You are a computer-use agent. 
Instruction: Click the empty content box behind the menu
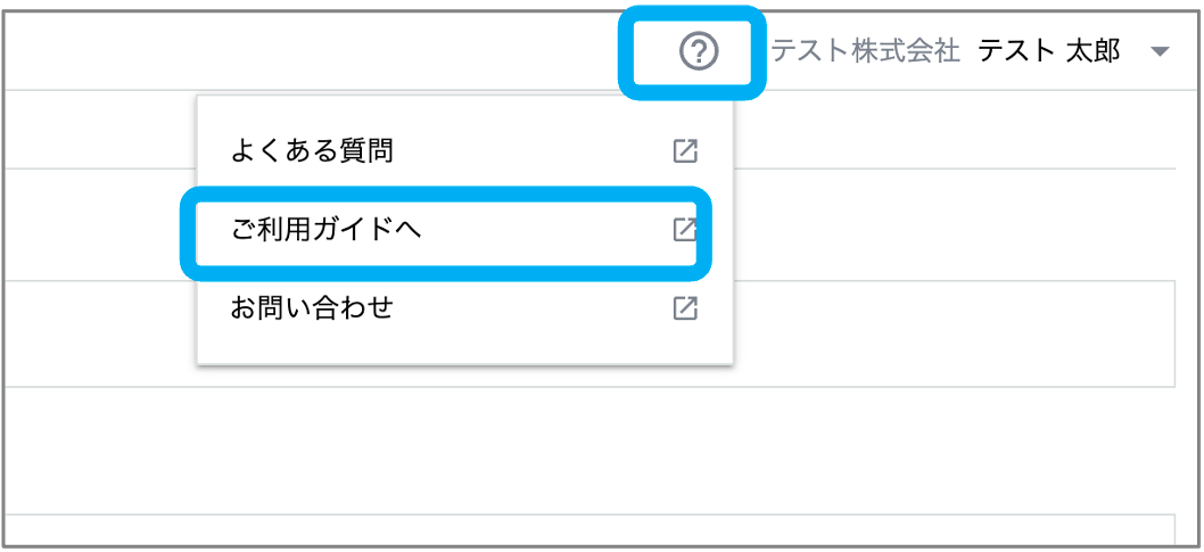955,333
